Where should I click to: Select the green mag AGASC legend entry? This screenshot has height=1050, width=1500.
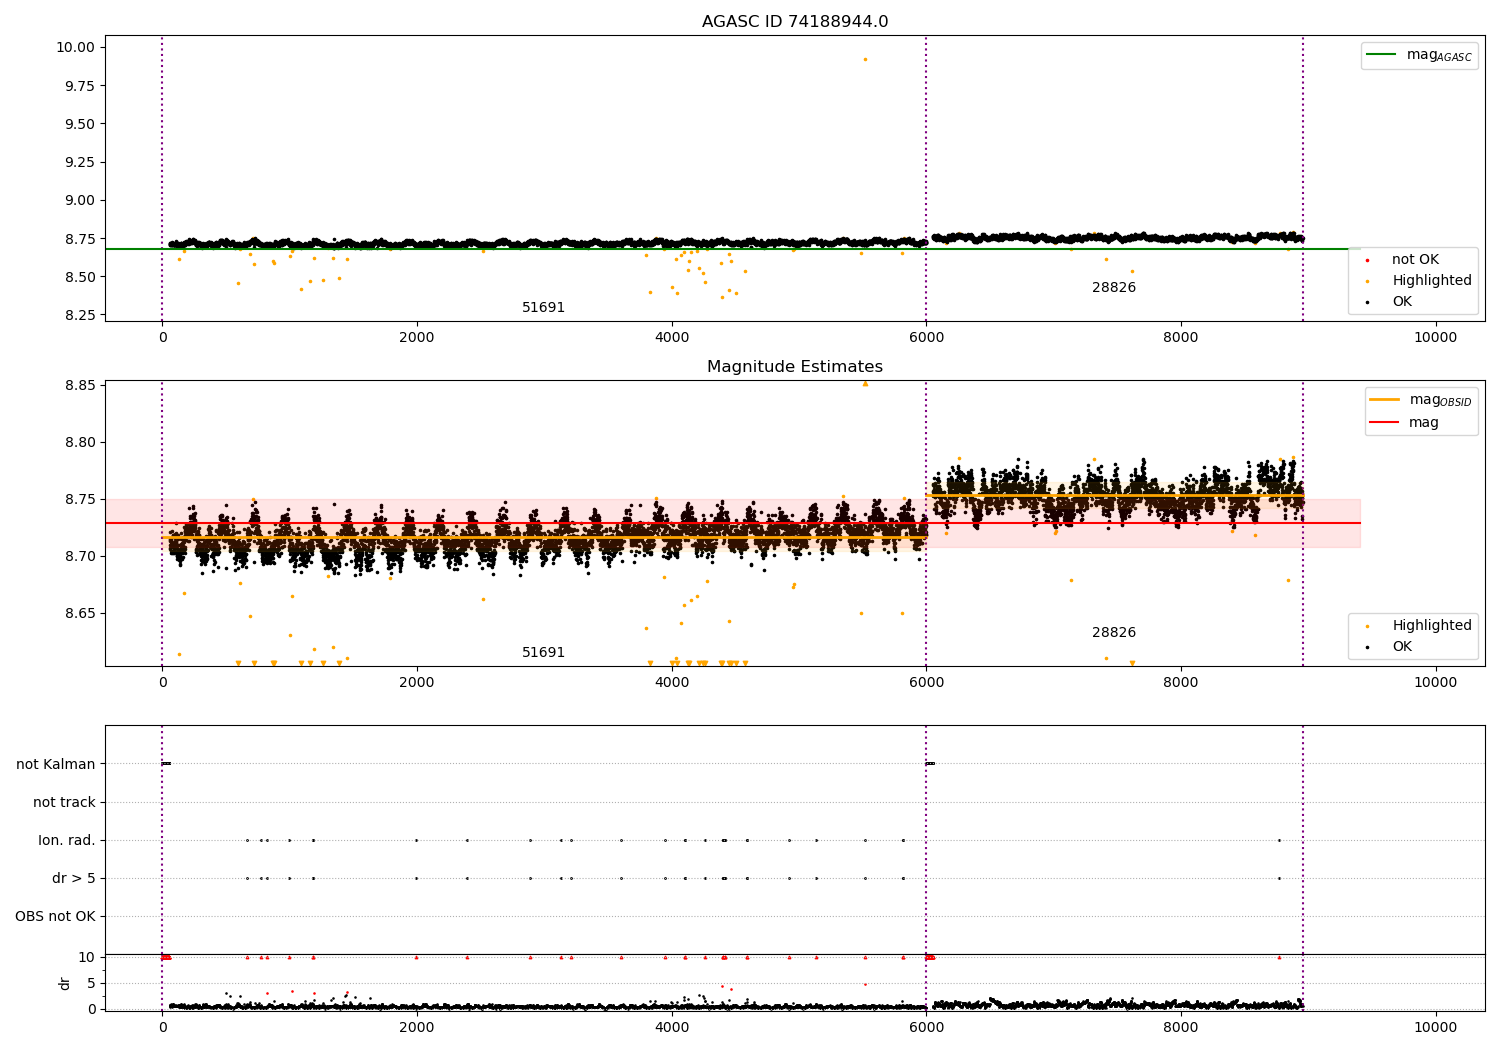pos(1419,55)
